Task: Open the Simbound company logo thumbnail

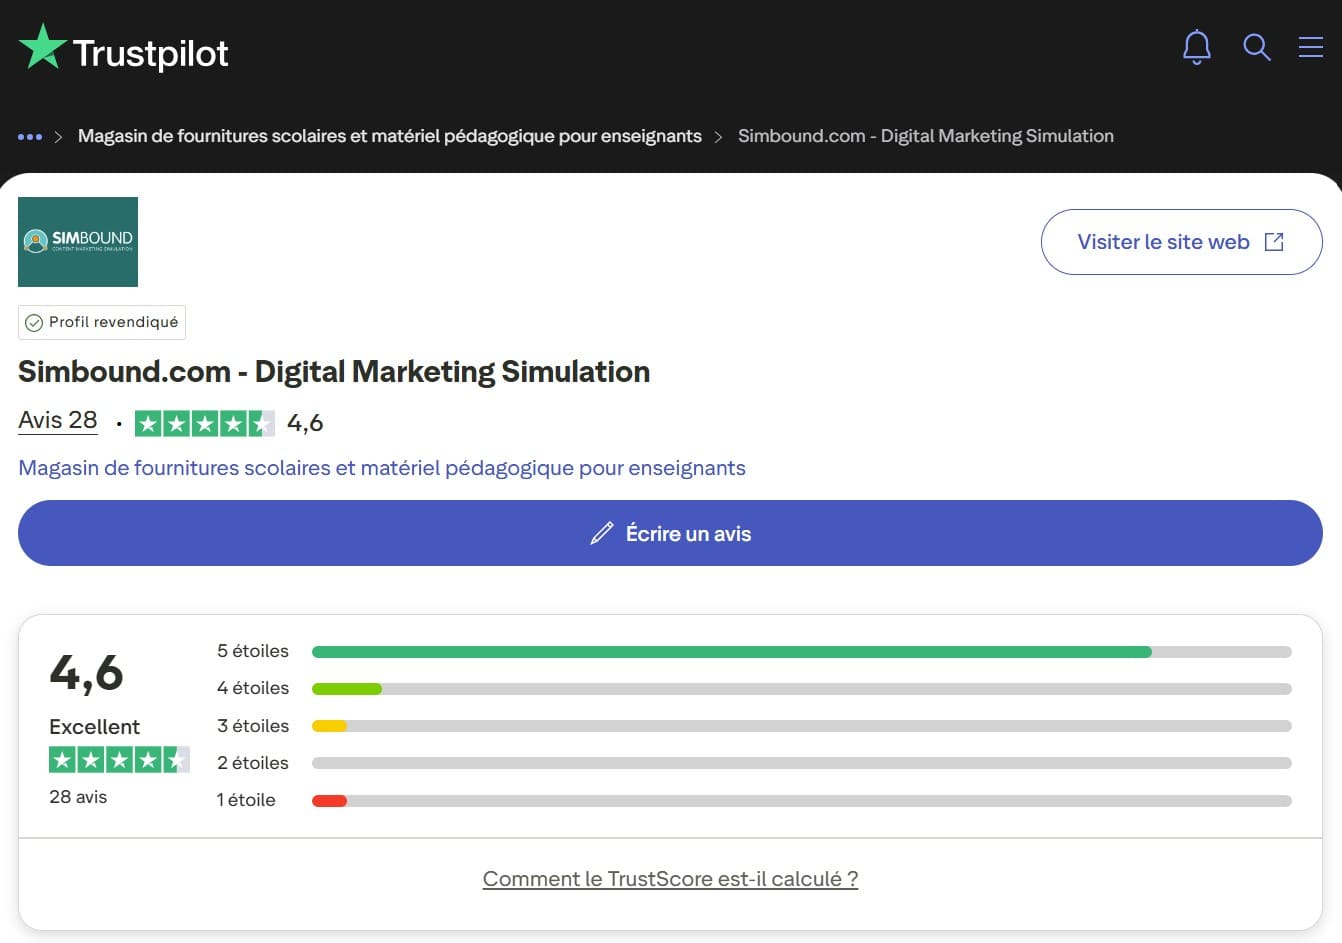Action: (77, 241)
